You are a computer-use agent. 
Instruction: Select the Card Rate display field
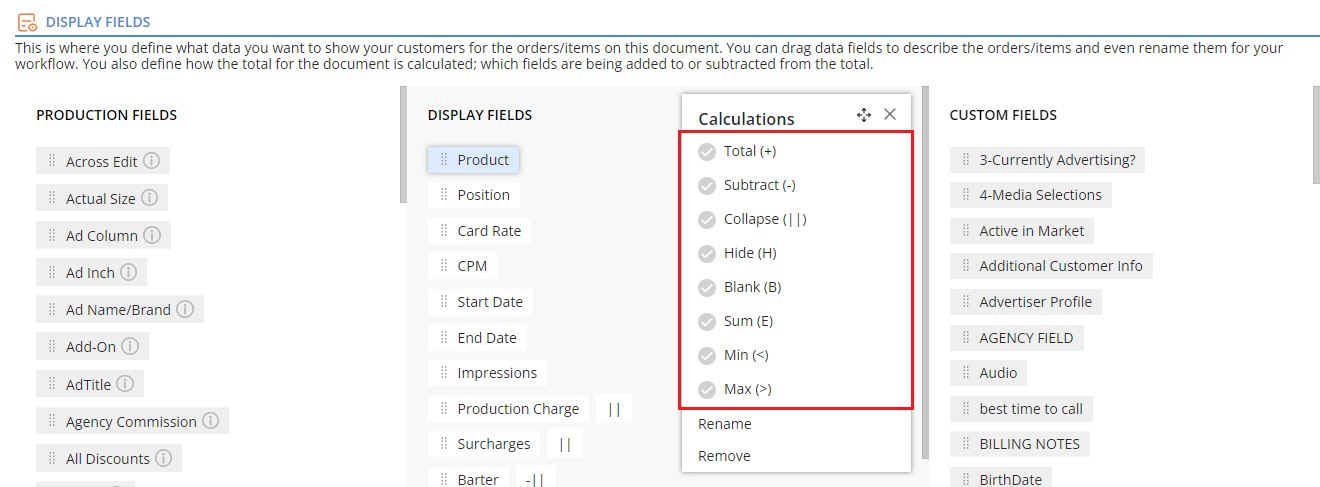point(479,231)
